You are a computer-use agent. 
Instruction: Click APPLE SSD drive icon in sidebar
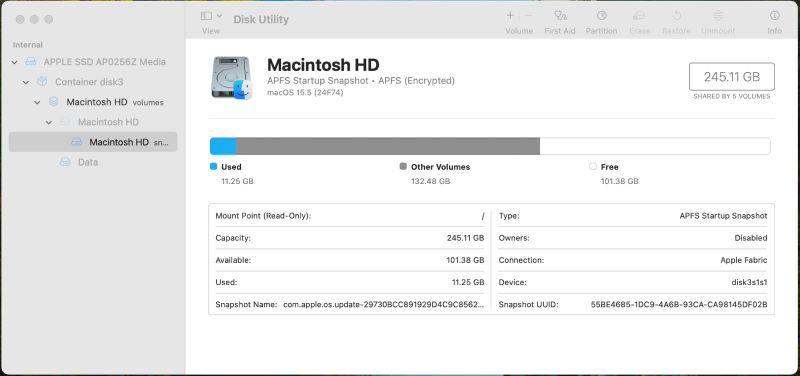31,62
